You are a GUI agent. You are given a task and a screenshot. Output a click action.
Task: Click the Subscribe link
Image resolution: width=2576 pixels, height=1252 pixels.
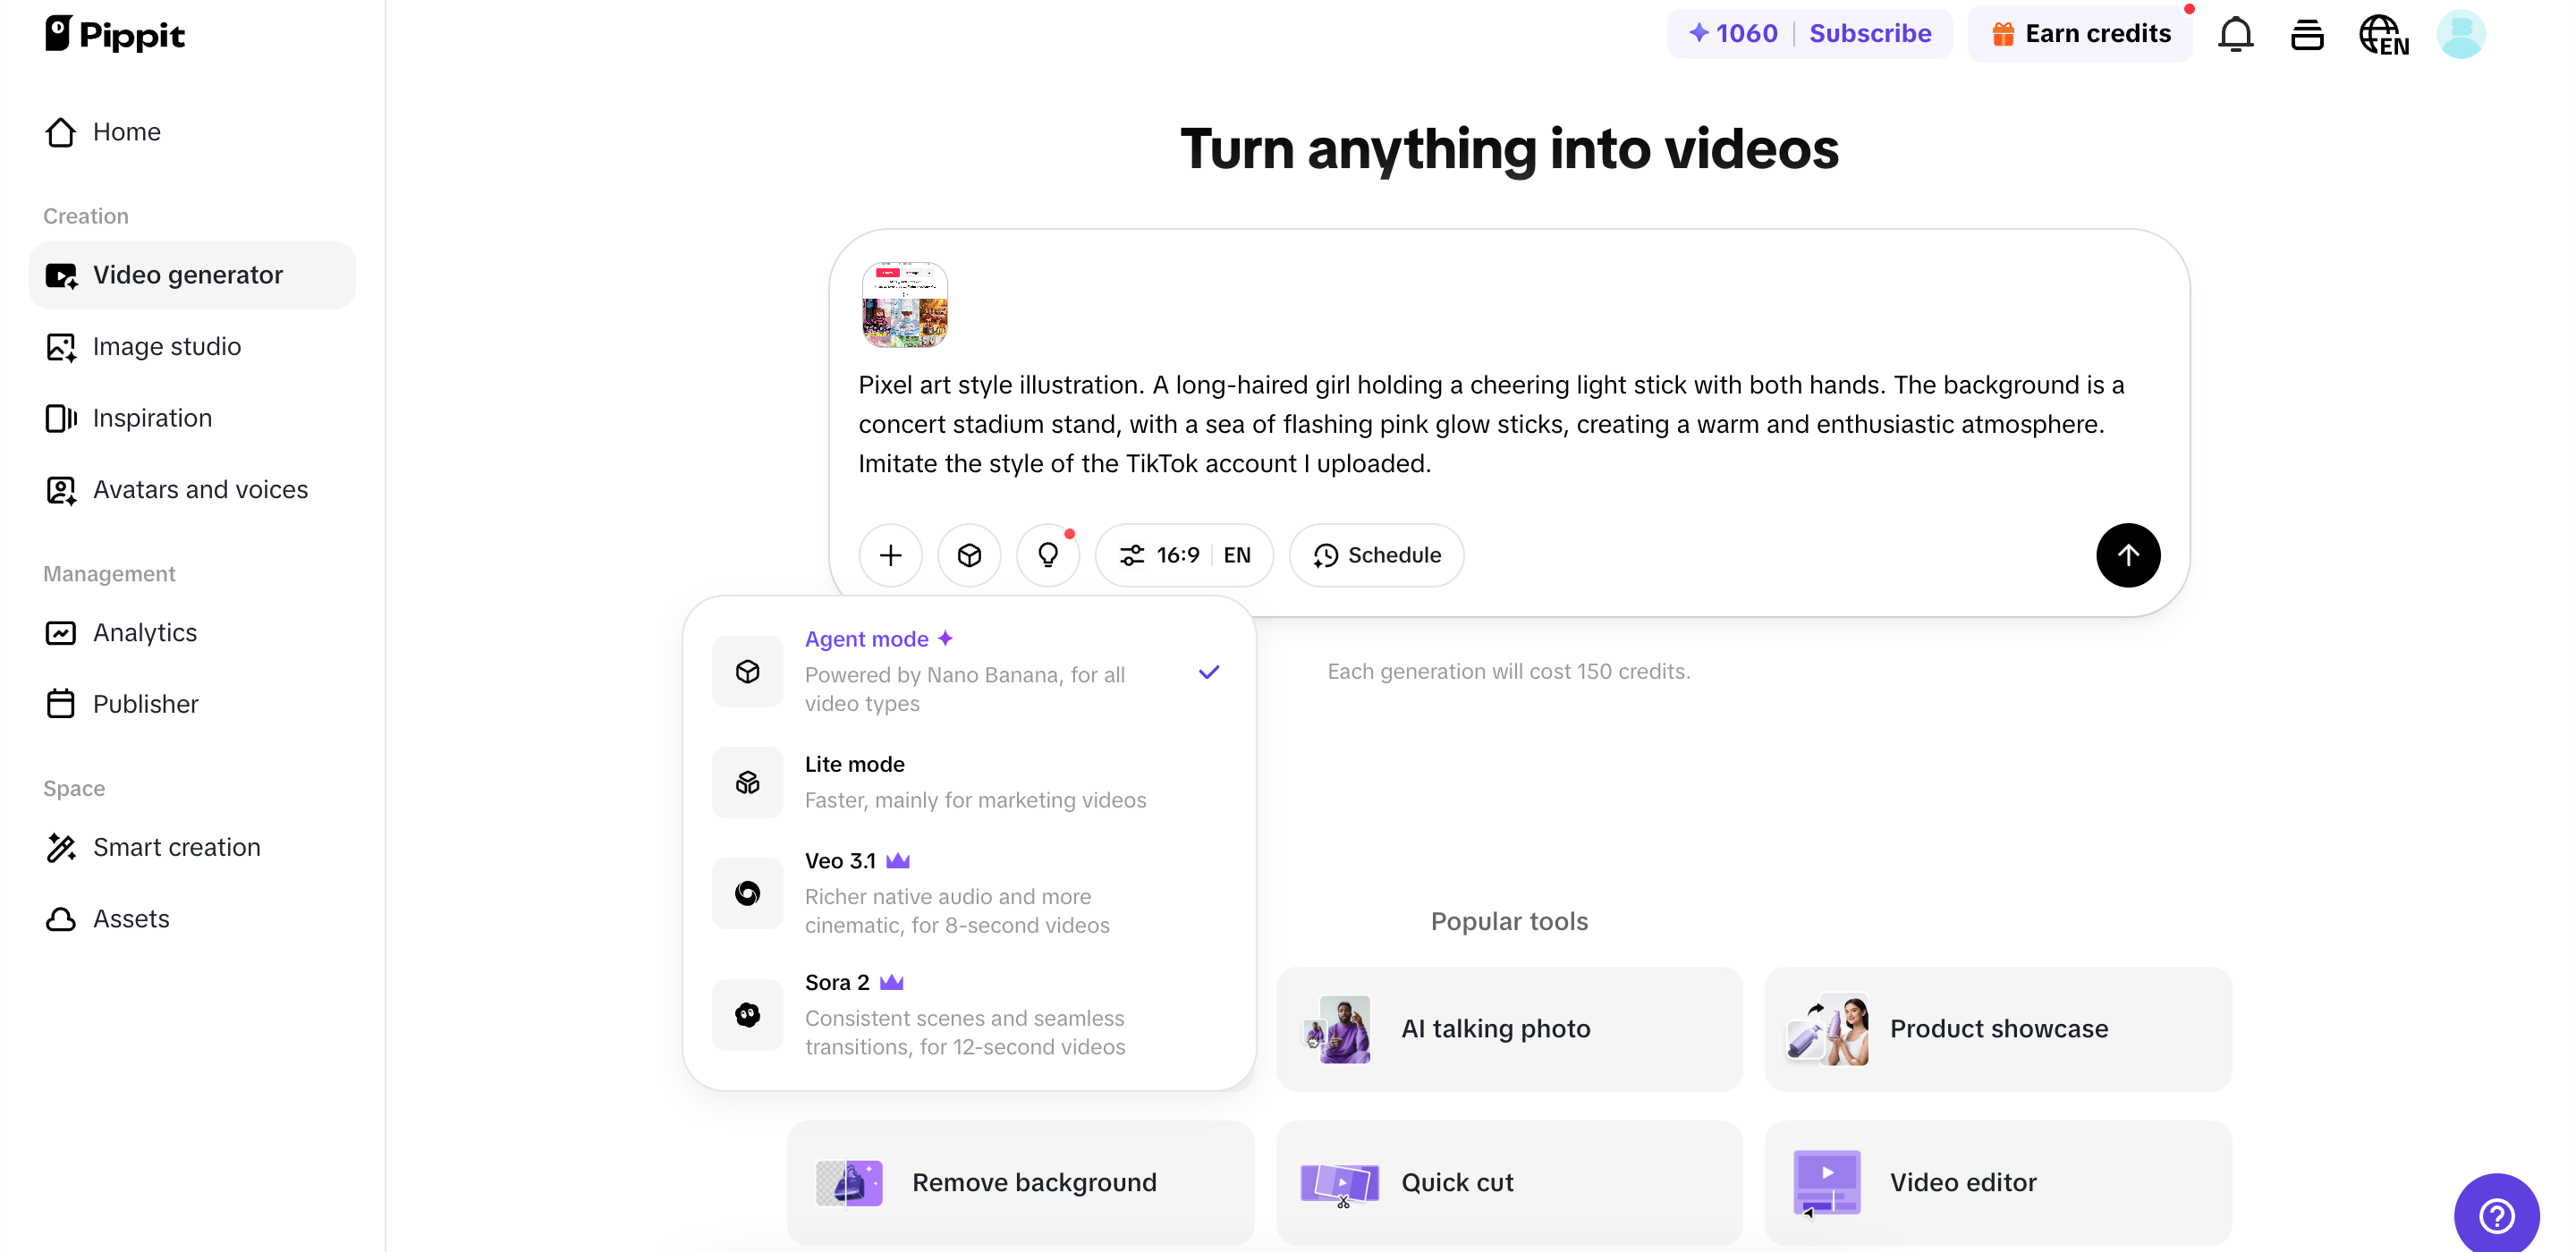pos(1870,33)
